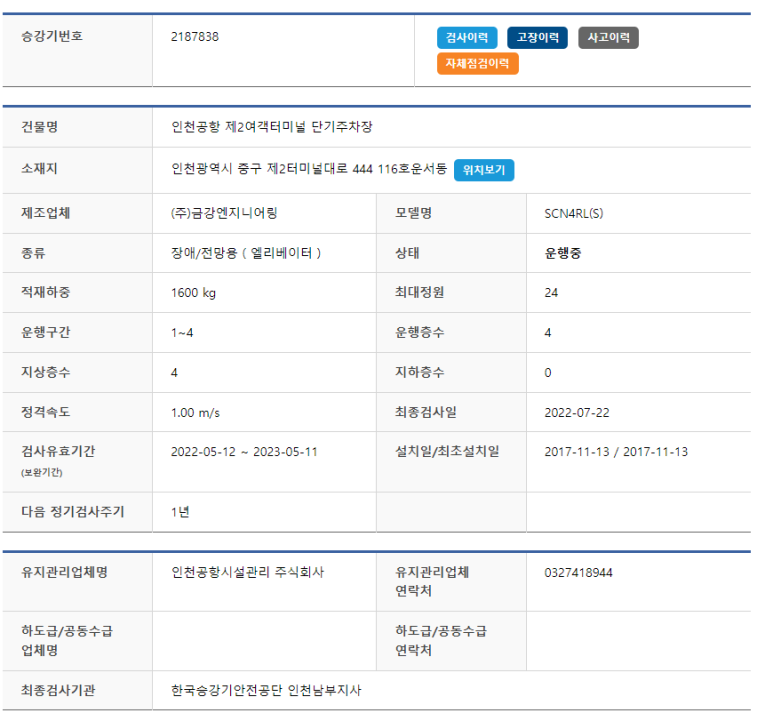Show location with the 위치보기 button

click(484, 170)
